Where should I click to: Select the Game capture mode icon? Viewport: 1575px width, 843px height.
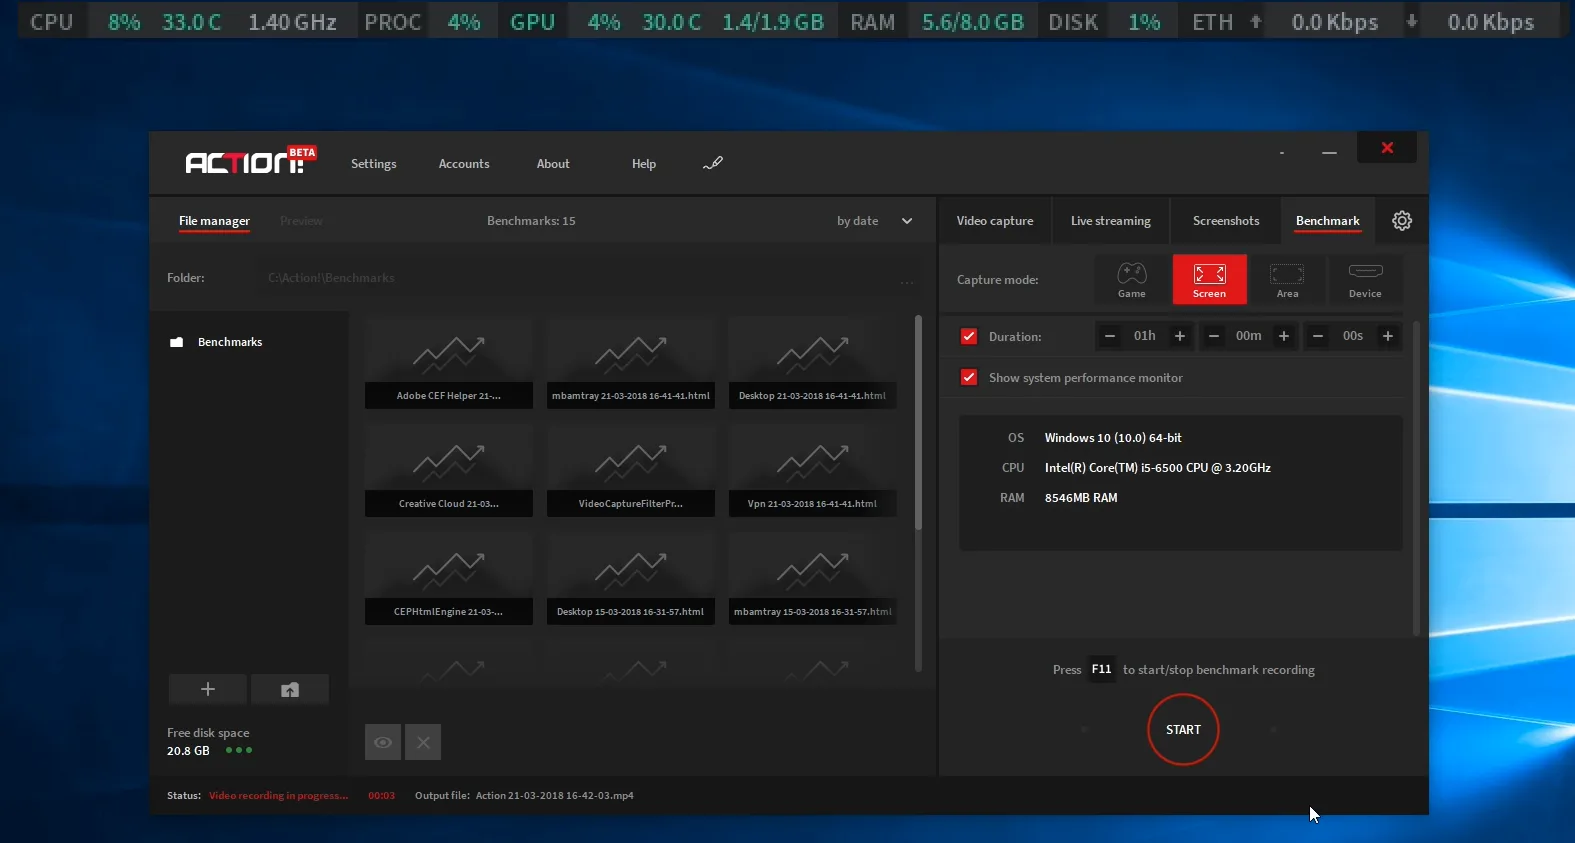1132,280
